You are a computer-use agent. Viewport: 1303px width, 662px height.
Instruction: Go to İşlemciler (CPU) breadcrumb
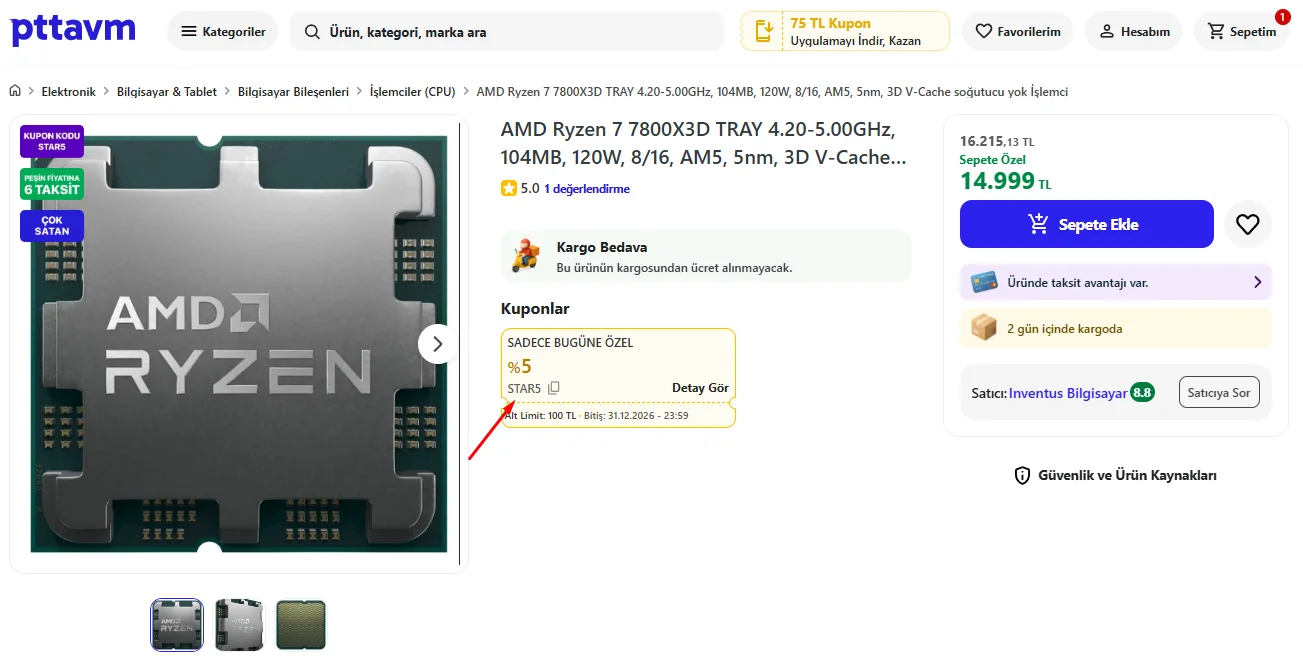tap(412, 91)
